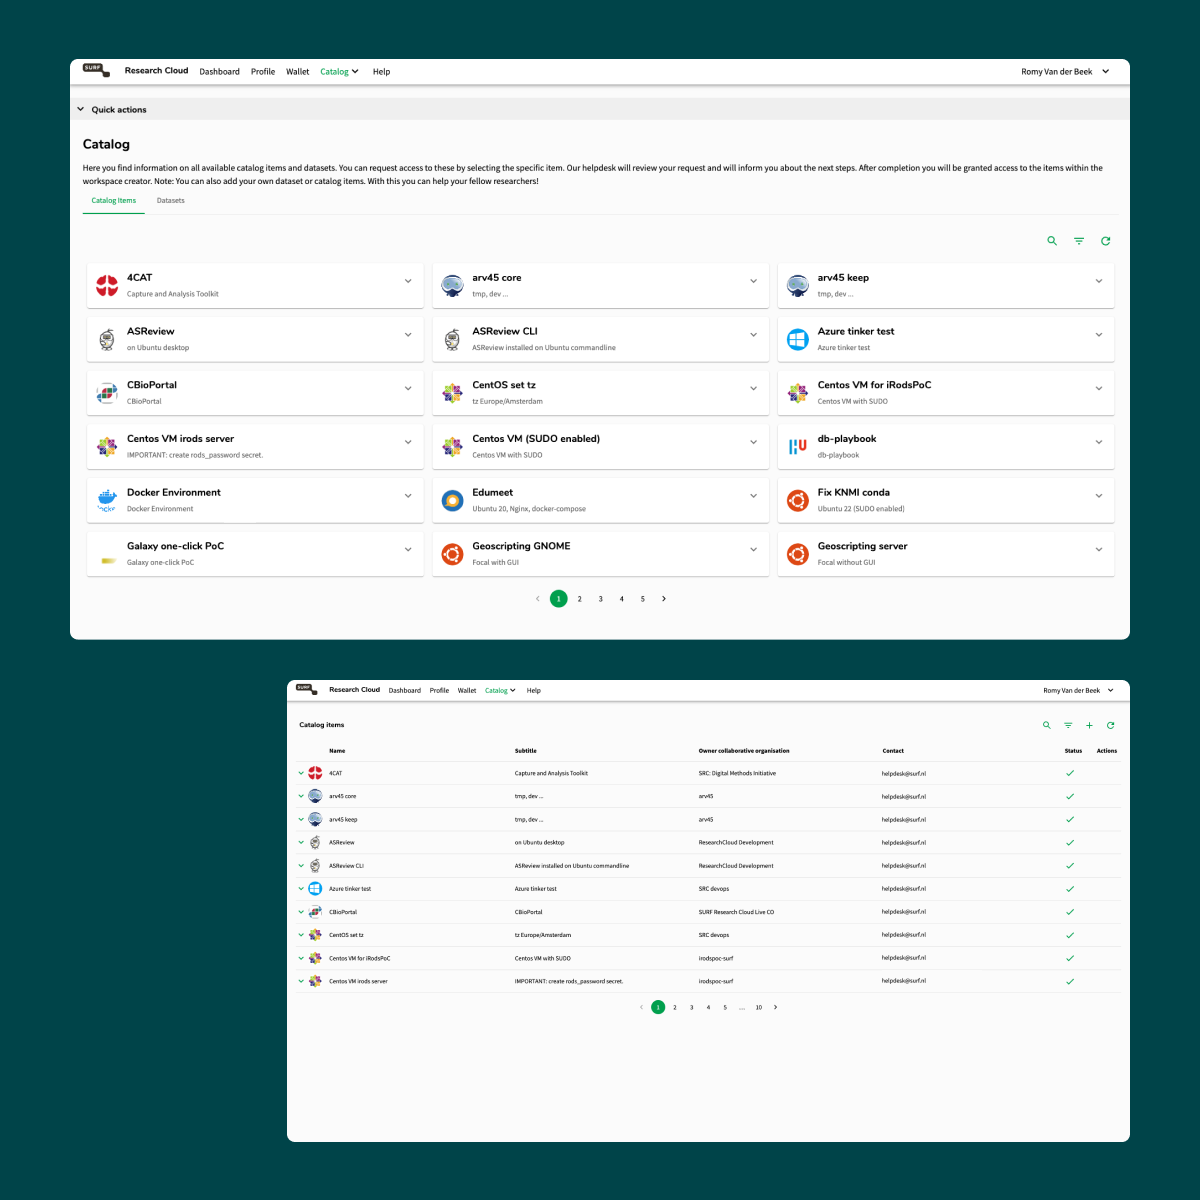The width and height of the screenshot is (1200, 1200).
Task: Open Help in the card view window
Action: click(x=381, y=72)
